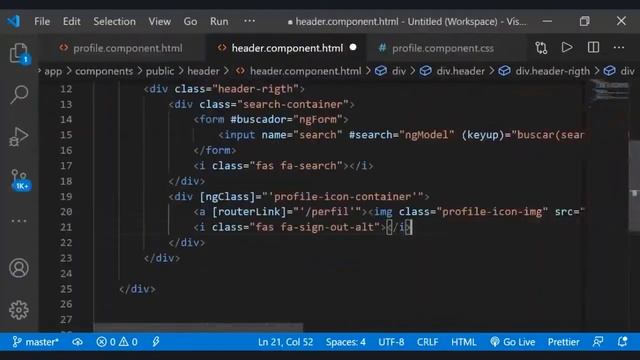The image size is (640, 360).
Task: Open Run and Debug view
Action: pyautogui.click(x=19, y=136)
